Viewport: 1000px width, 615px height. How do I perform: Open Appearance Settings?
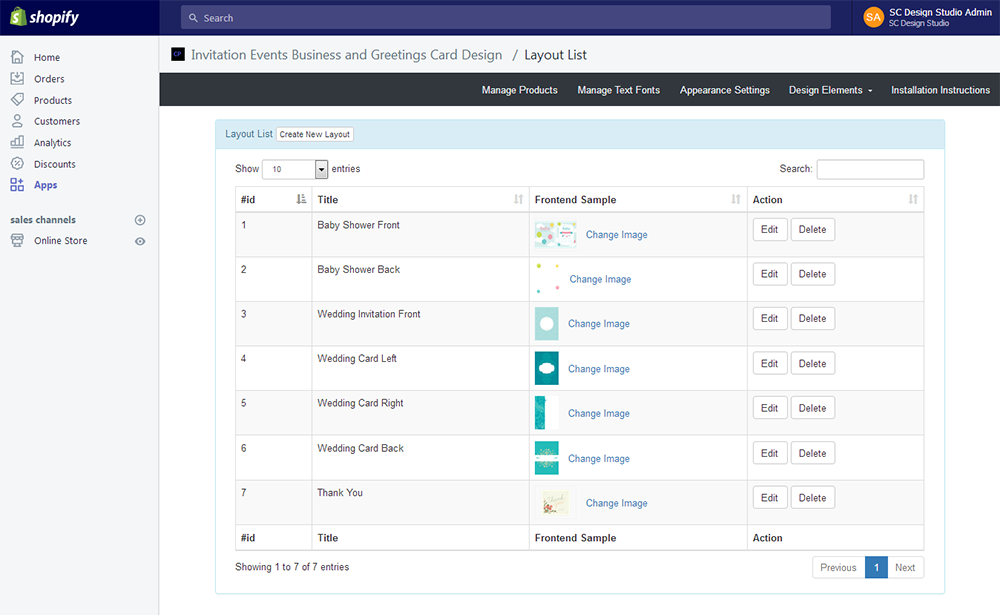click(724, 90)
